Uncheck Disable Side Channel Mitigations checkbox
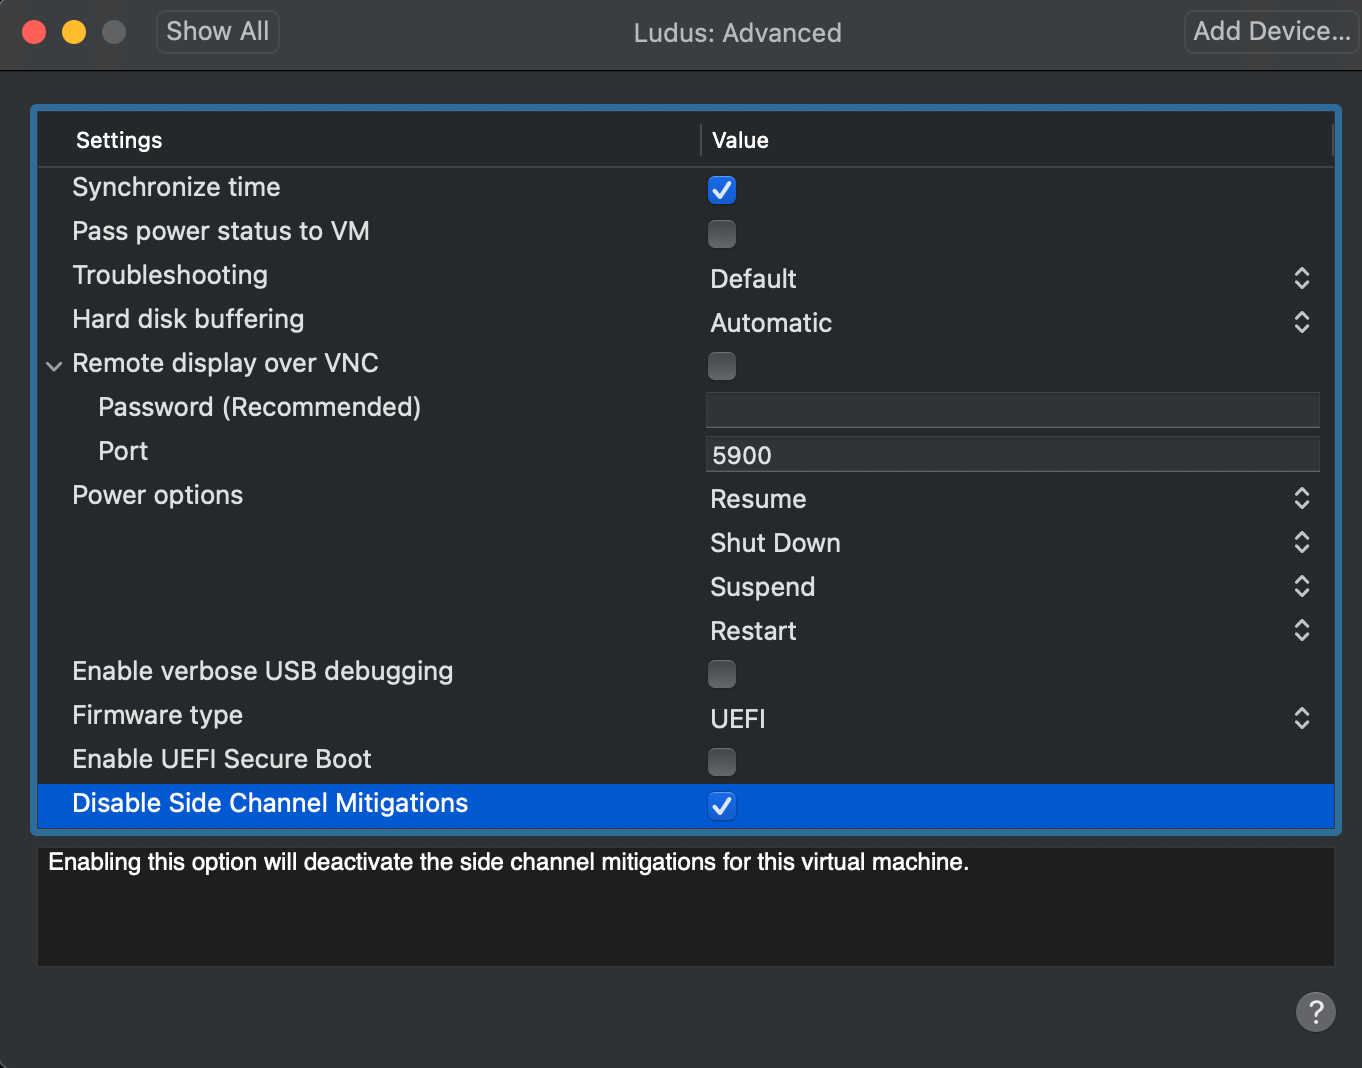 pos(721,806)
